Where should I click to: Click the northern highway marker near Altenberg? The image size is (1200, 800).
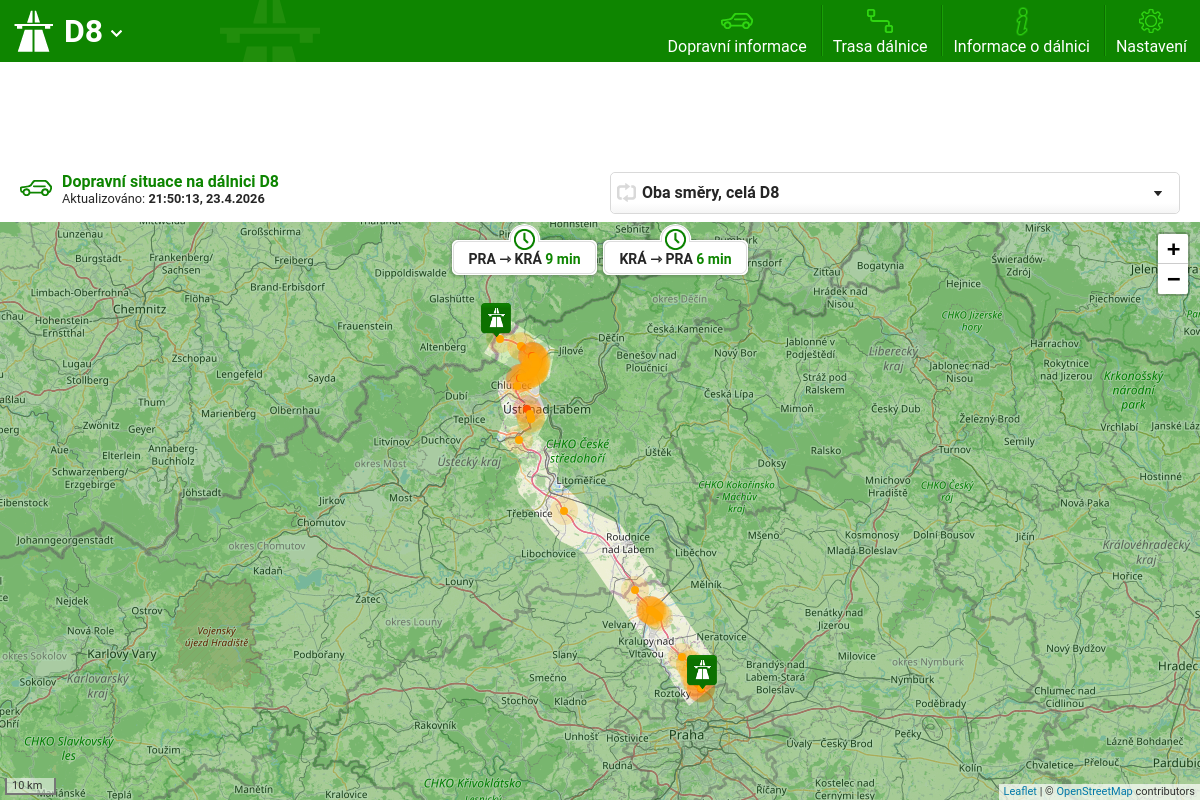point(496,318)
